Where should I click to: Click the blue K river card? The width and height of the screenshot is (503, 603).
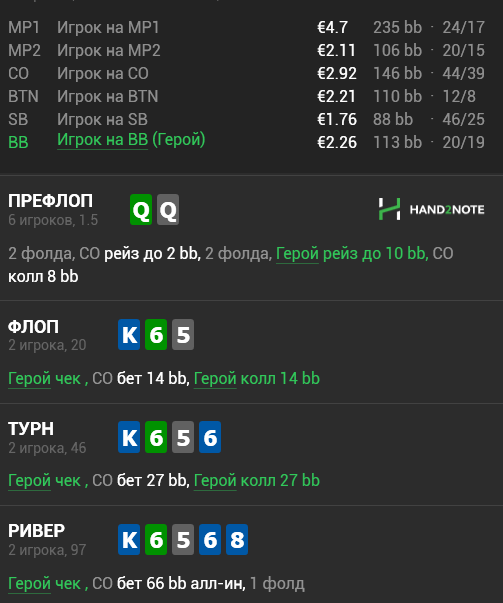(129, 540)
